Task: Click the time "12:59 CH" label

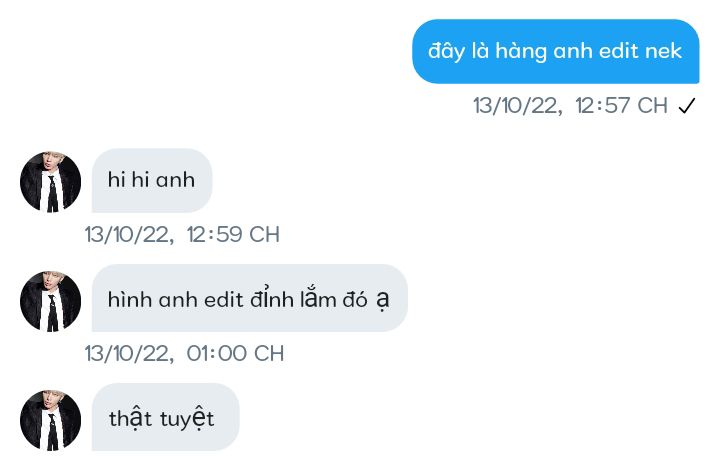Action: pos(233,234)
